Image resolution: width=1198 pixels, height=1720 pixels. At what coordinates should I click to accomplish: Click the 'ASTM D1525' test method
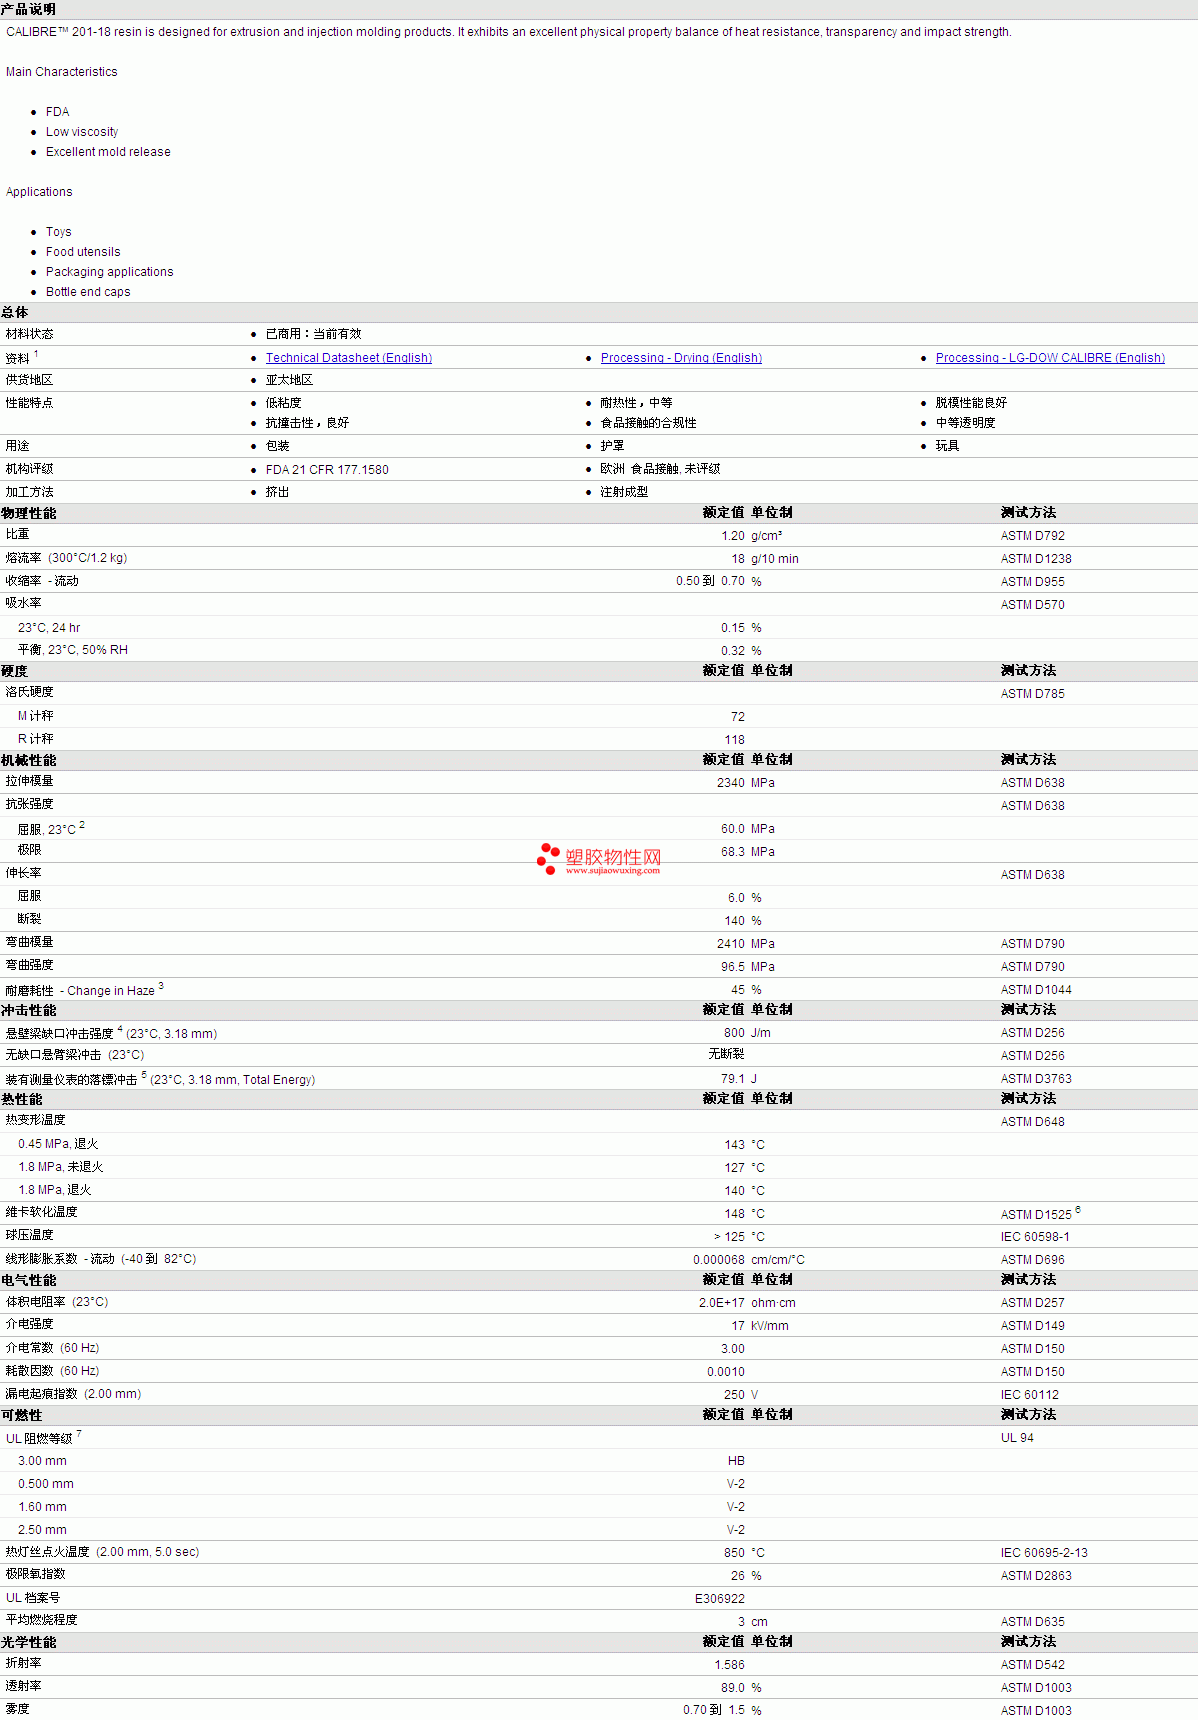1036,1215
